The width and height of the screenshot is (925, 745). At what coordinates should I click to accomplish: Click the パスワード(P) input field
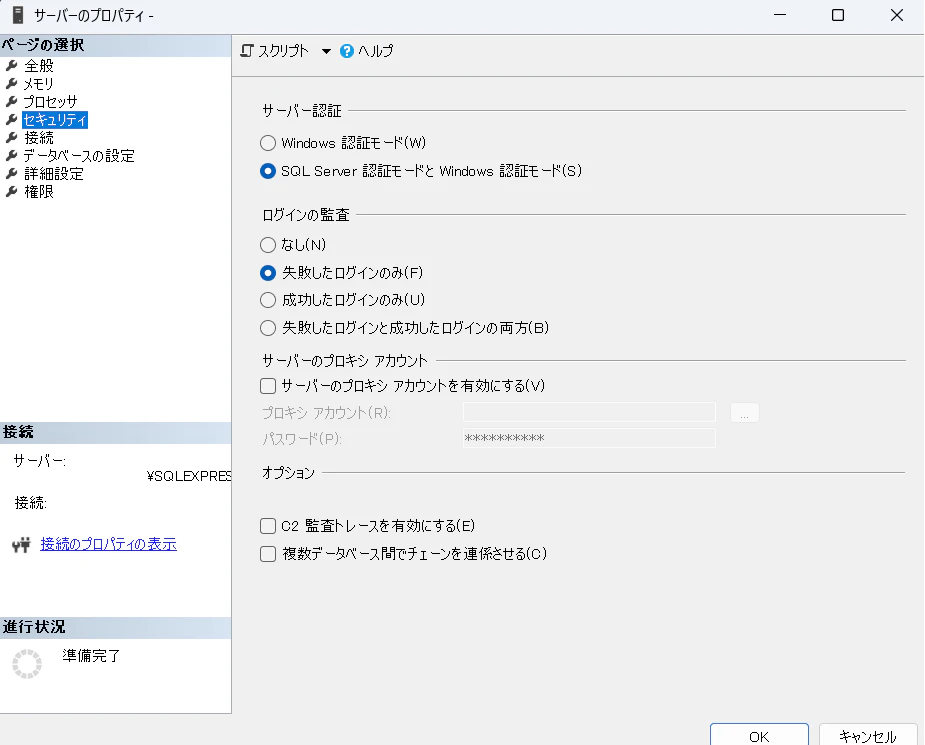click(x=589, y=438)
